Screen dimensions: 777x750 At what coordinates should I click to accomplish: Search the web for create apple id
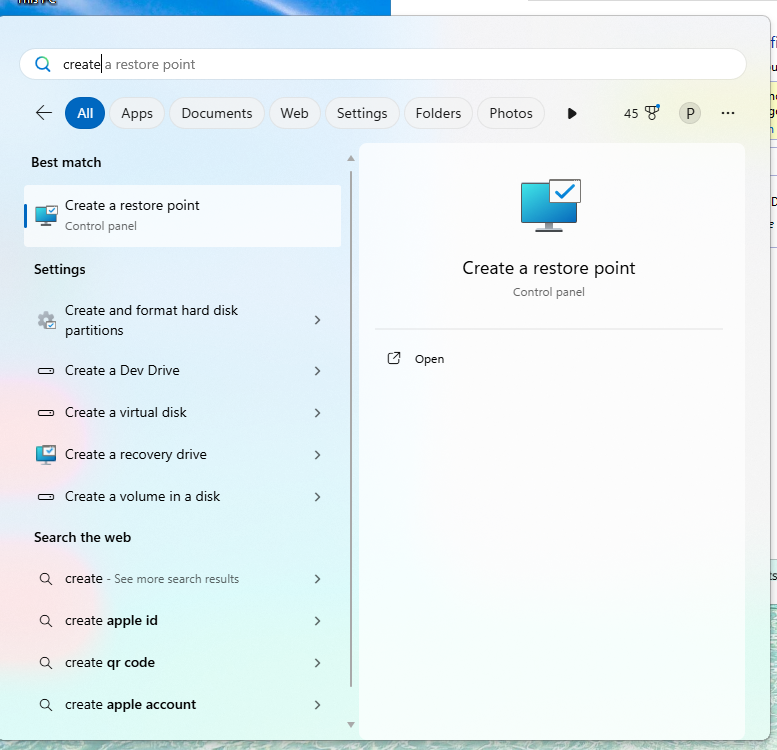[182, 621]
